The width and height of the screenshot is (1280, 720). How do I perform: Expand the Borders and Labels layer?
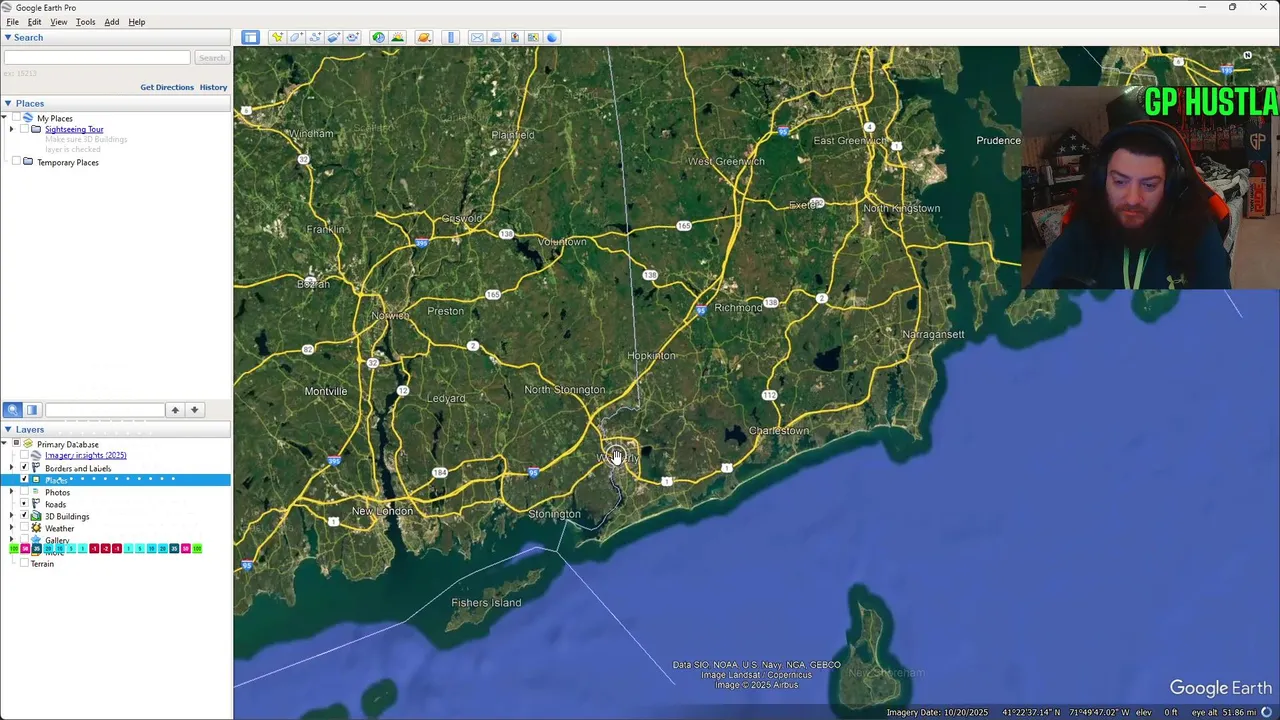point(12,468)
